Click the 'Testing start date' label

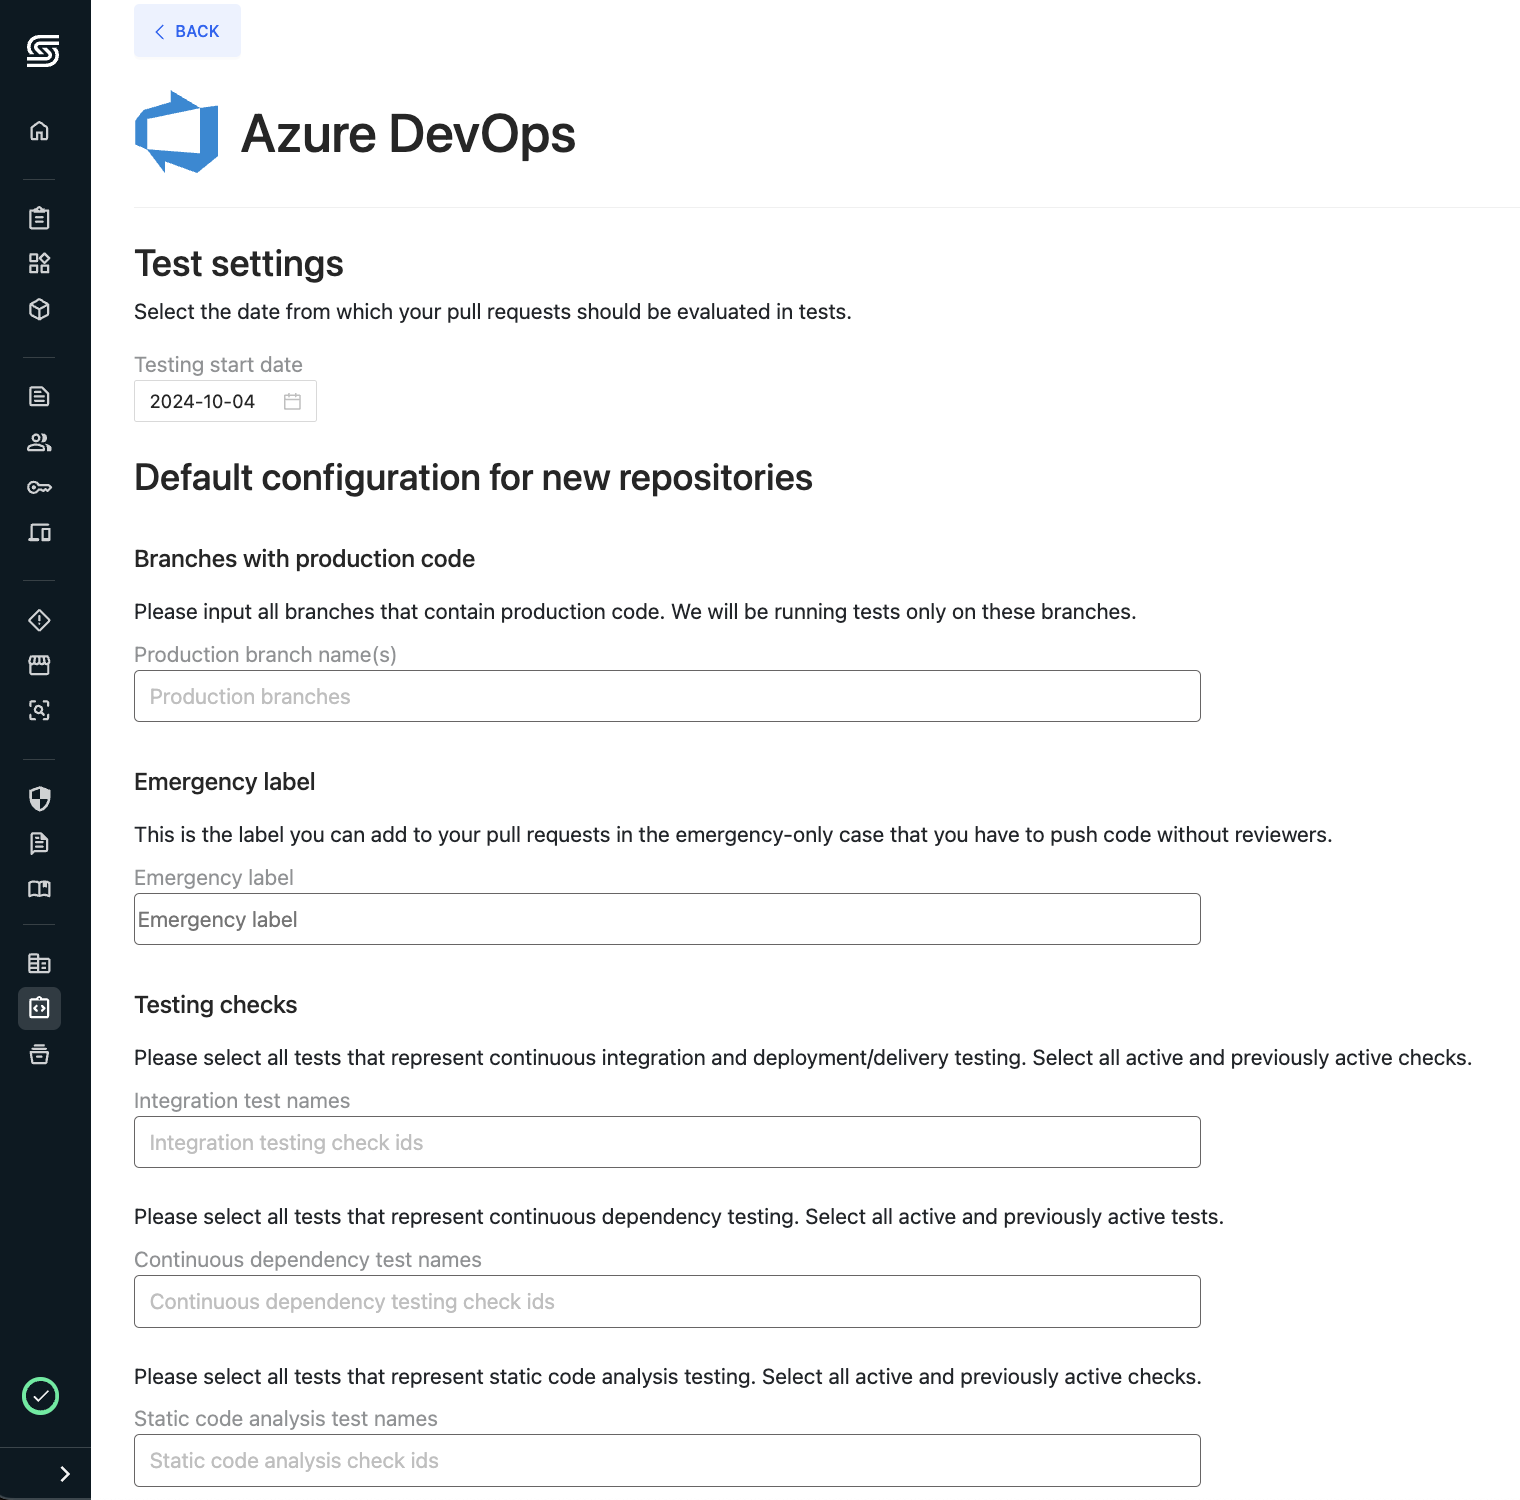218,365
